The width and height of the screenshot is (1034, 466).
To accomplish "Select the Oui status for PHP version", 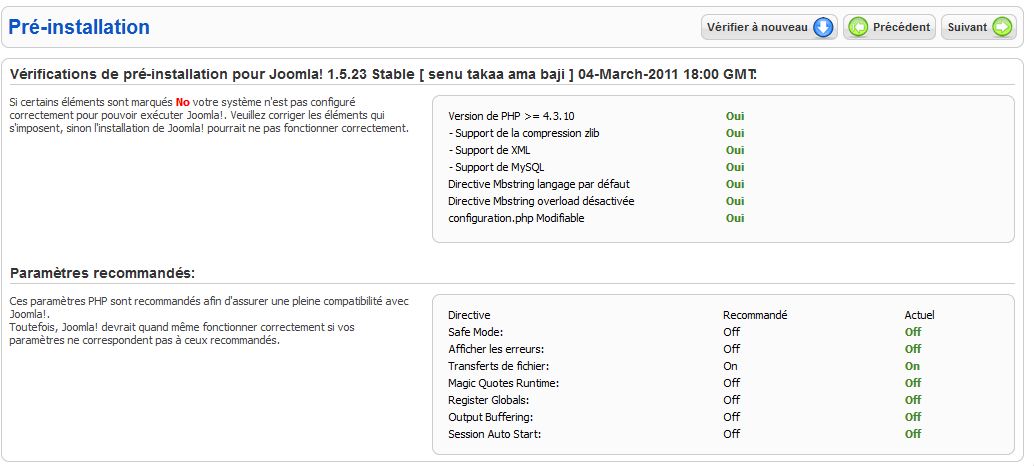I will point(735,116).
